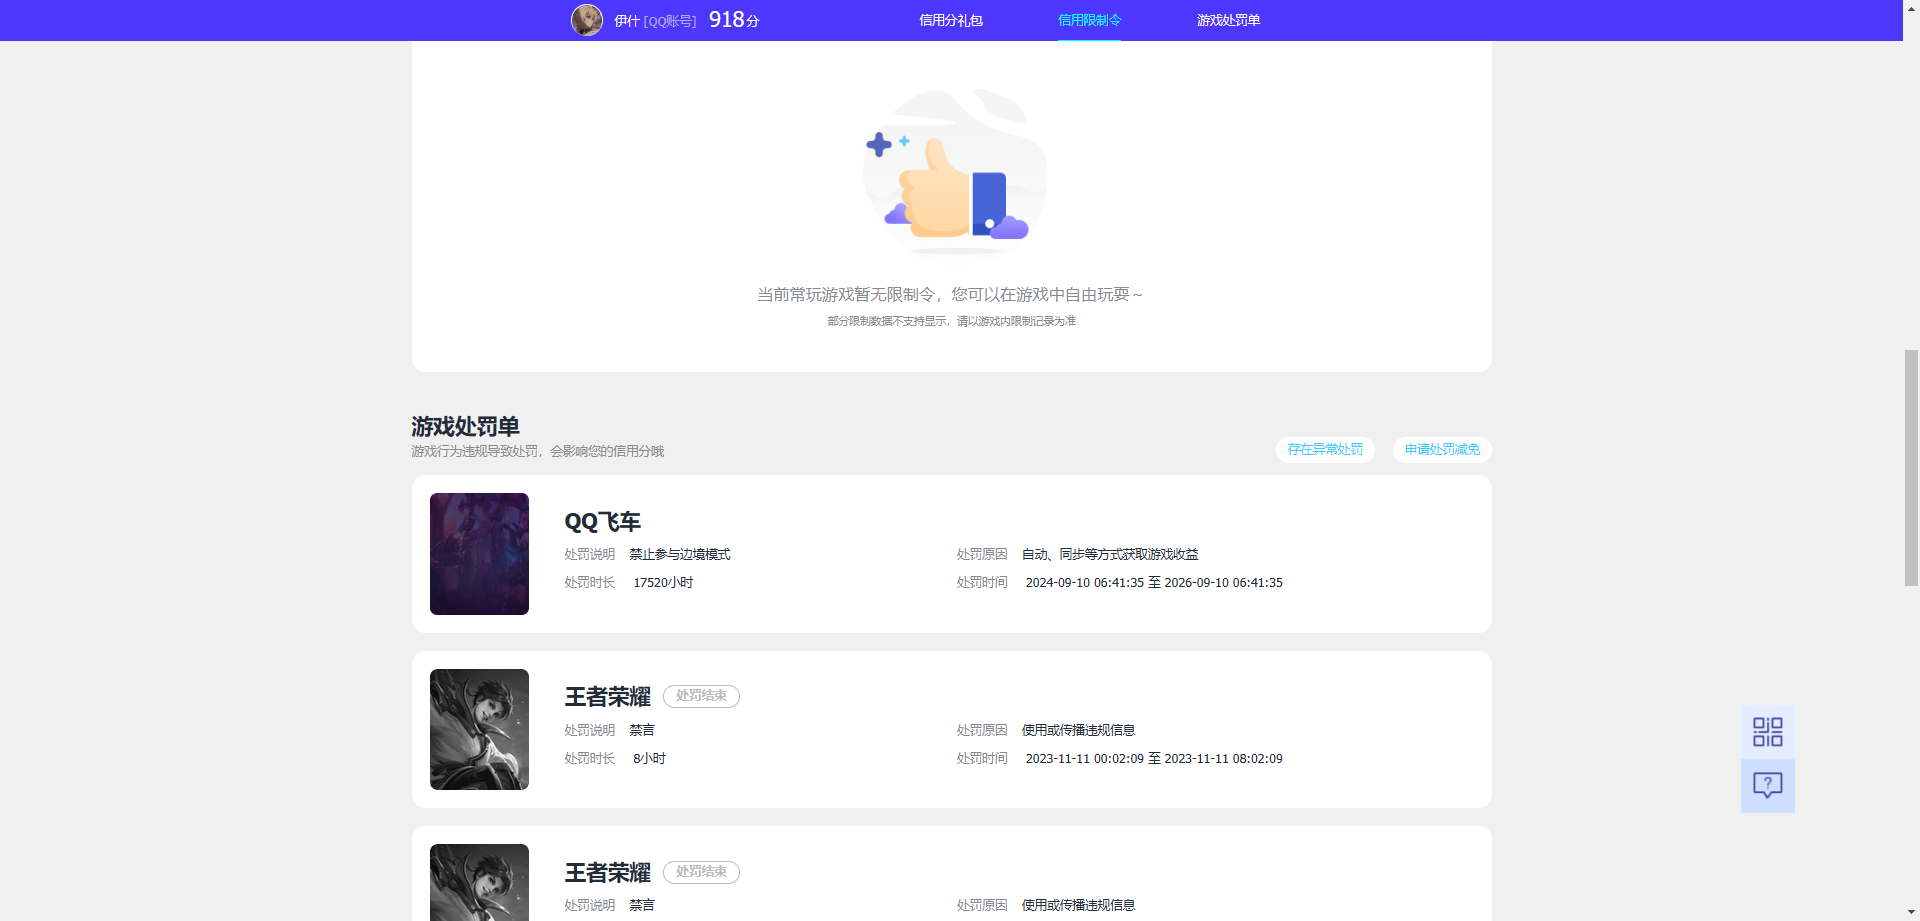Click the user avatar in top bar
Viewport: 1920px width, 921px height.
pyautogui.click(x=587, y=20)
